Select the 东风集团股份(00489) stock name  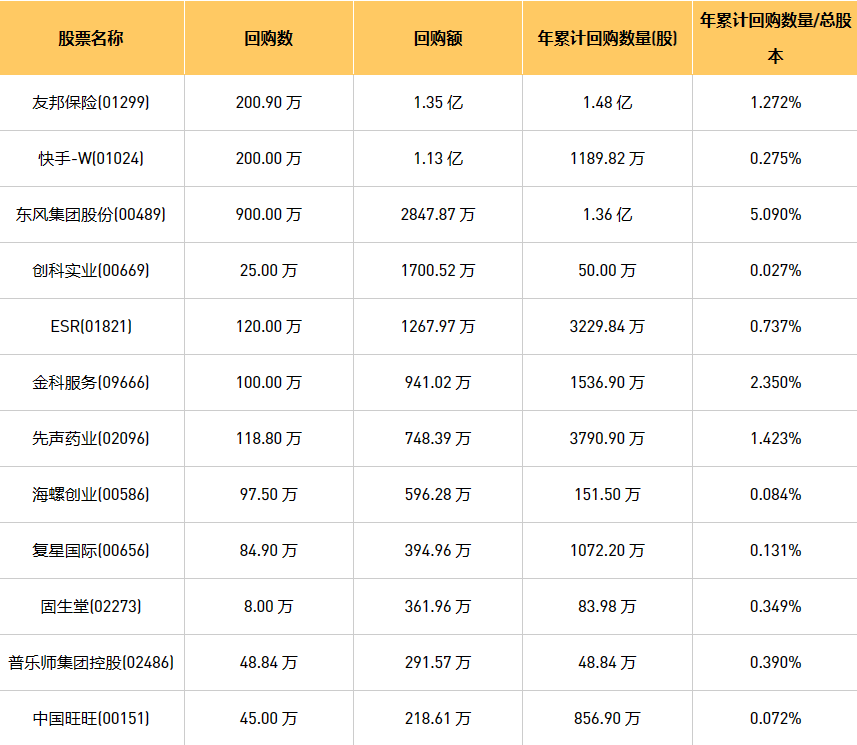pyautogui.click(x=91, y=215)
